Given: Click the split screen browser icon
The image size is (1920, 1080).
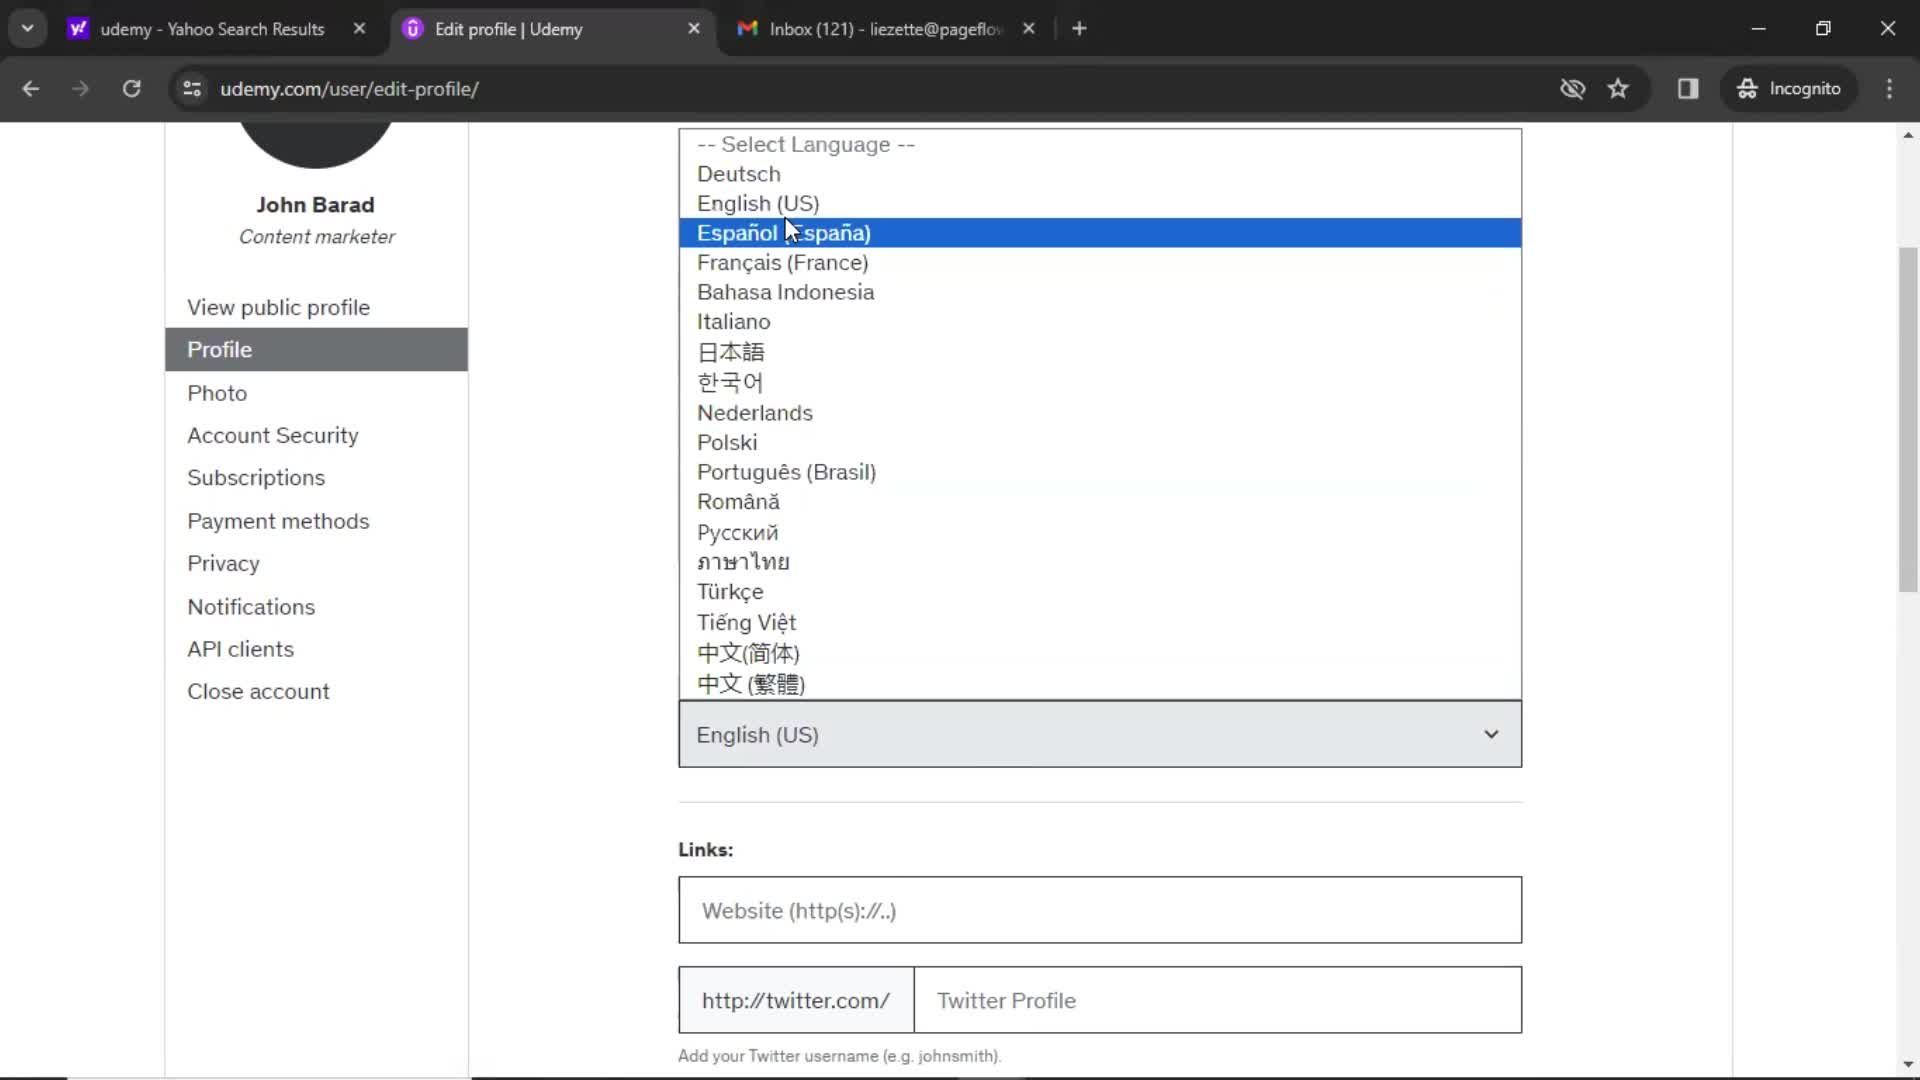Looking at the screenshot, I should pyautogui.click(x=1688, y=88).
